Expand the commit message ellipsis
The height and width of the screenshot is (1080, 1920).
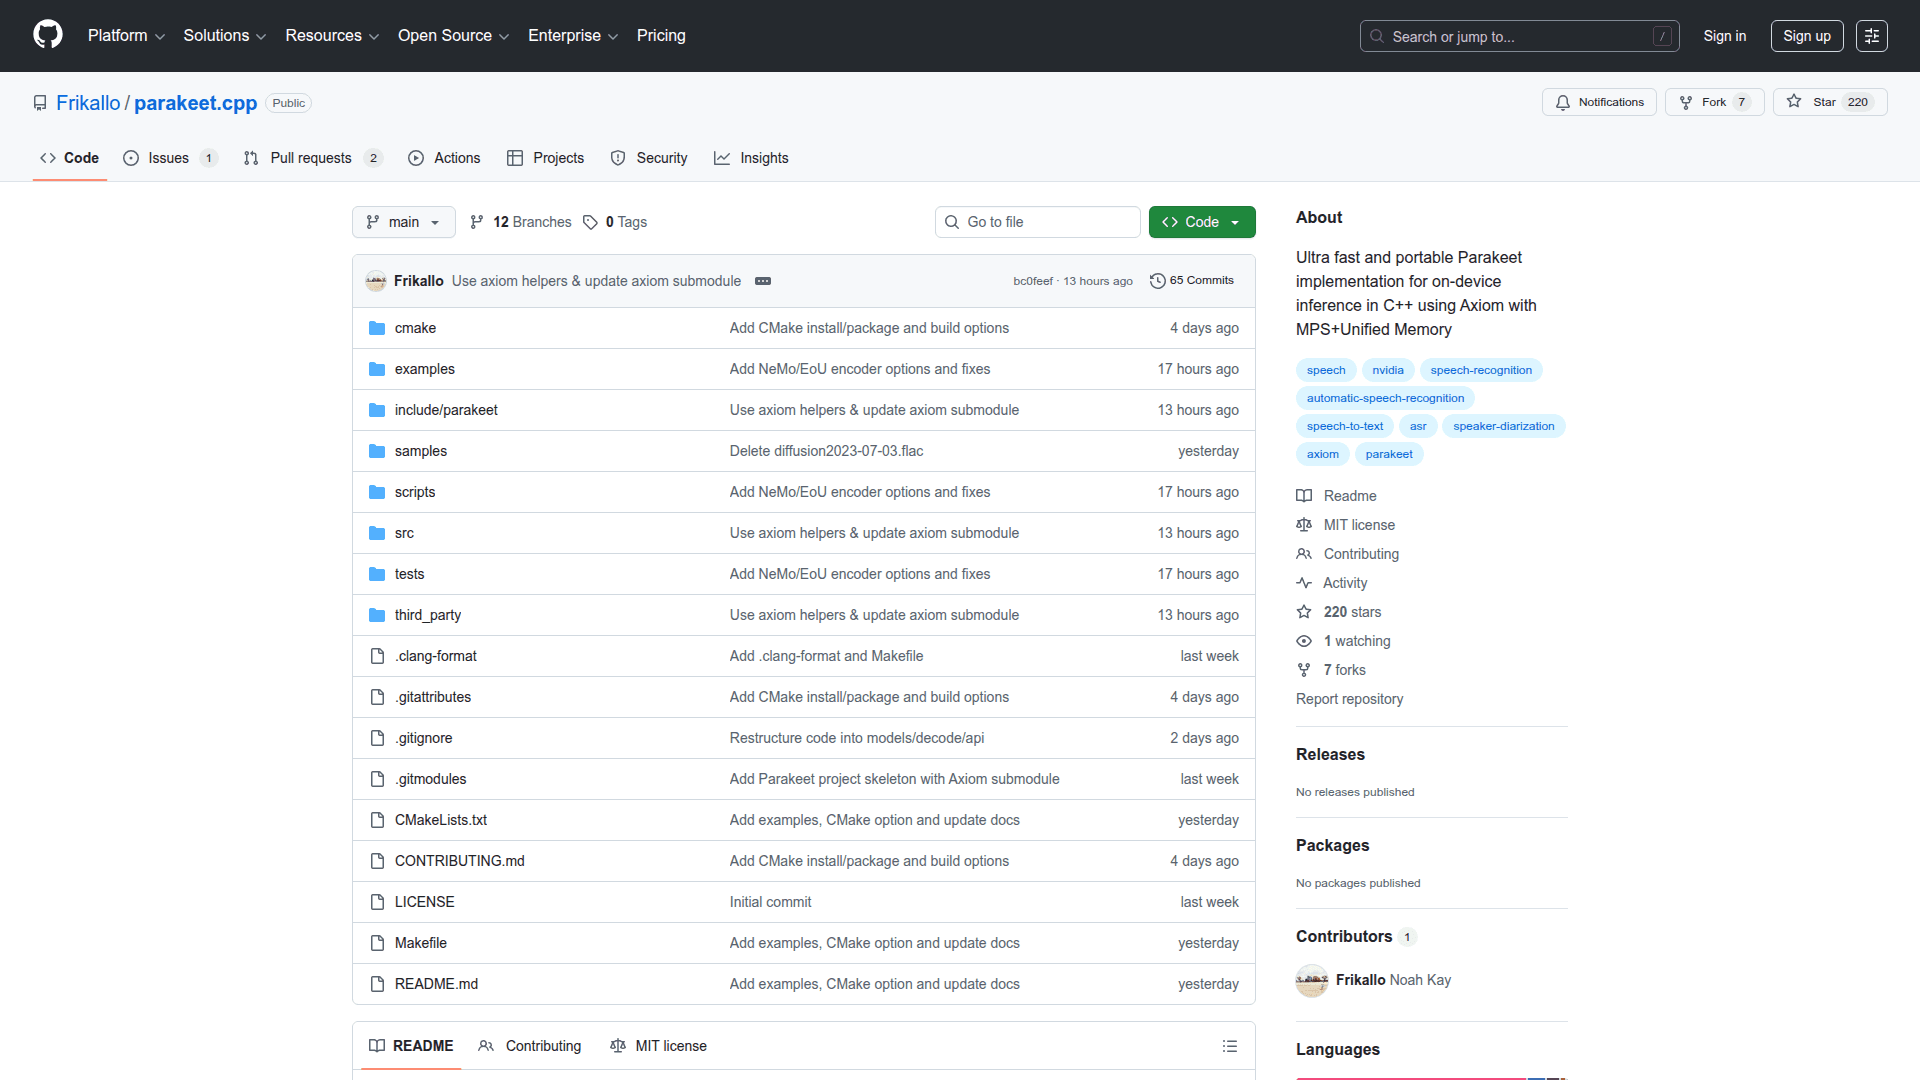tap(763, 281)
